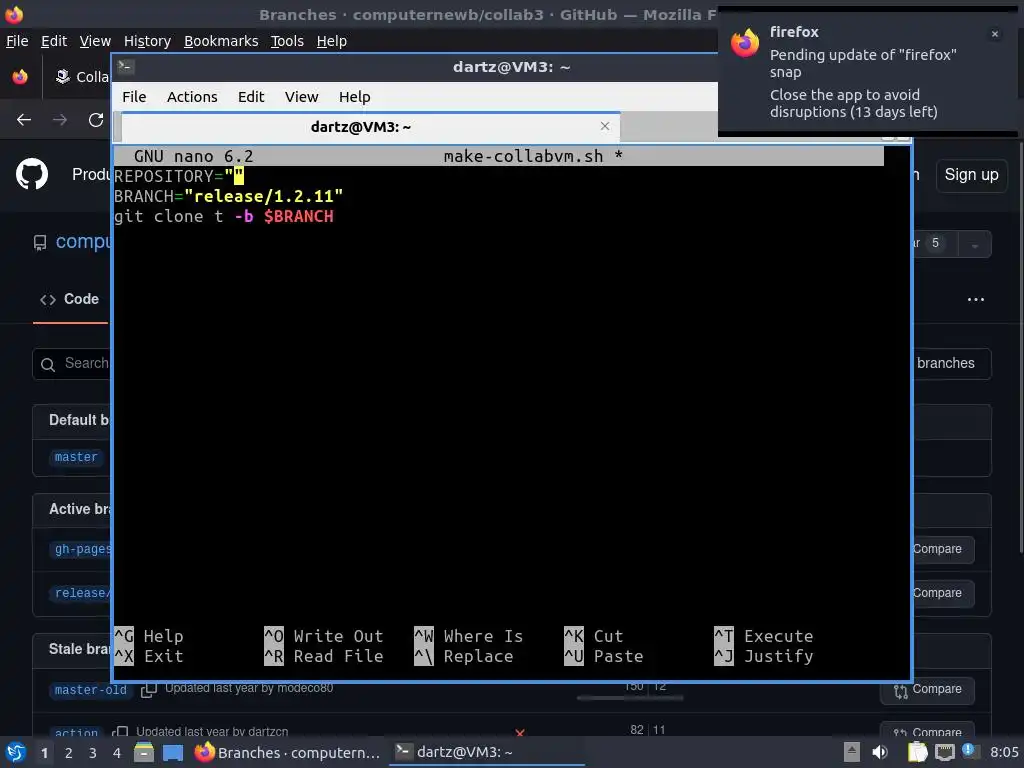Click copy icon beside action branch
The width and height of the screenshot is (1024, 768).
pos(119,732)
